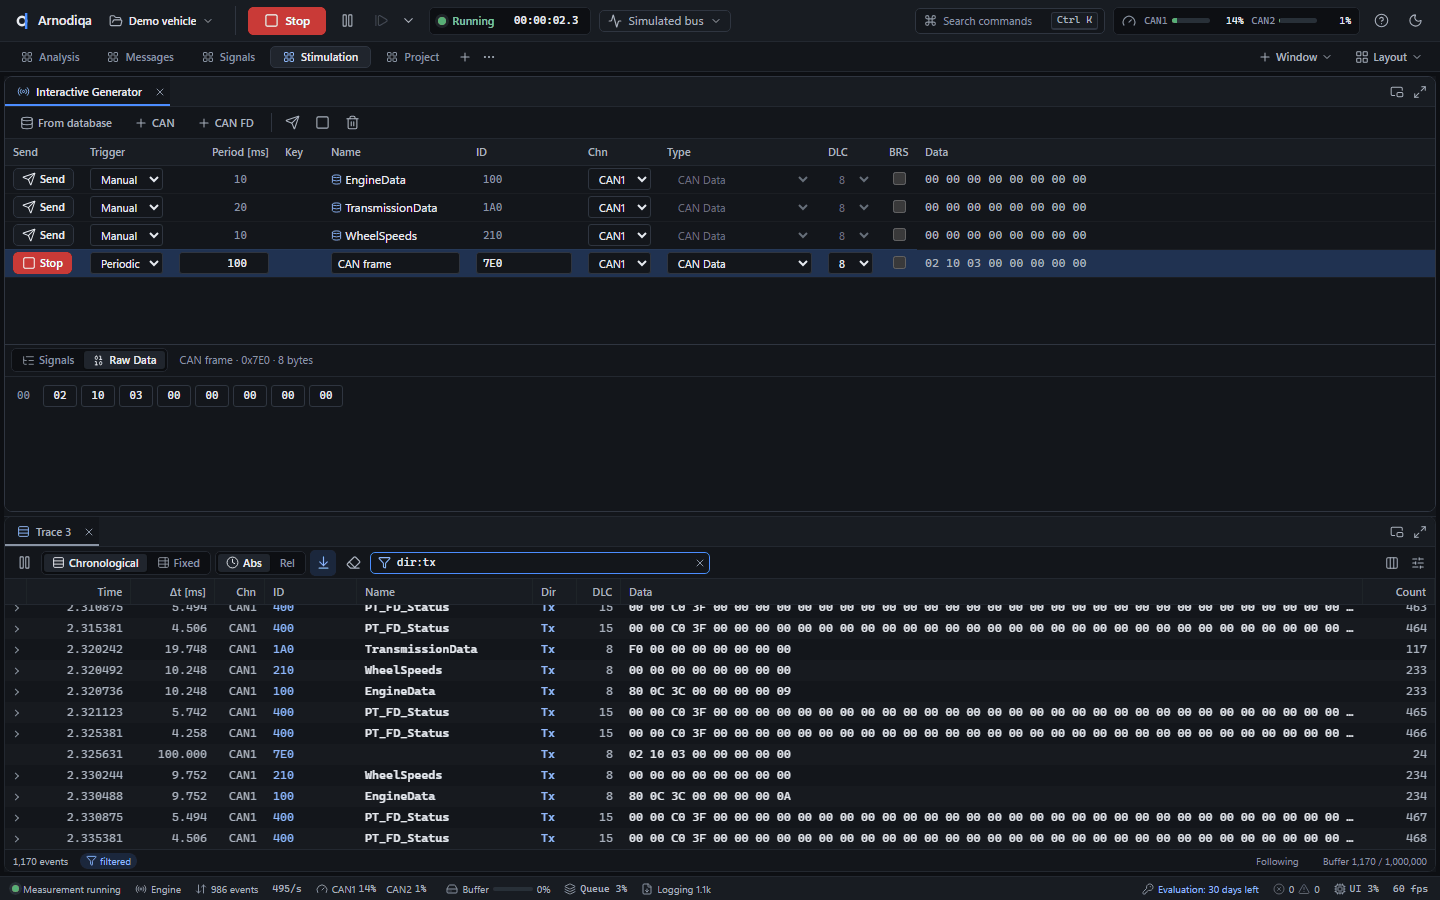The width and height of the screenshot is (1440, 900).
Task: Open the trace column layout icon
Action: pos(1392,563)
